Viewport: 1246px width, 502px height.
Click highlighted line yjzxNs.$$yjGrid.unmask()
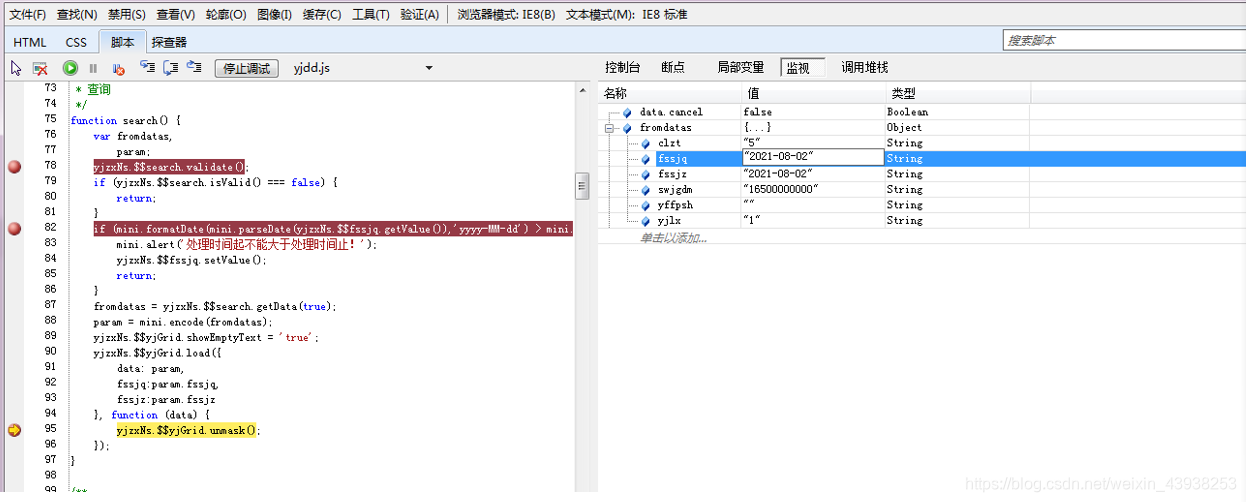[188, 430]
